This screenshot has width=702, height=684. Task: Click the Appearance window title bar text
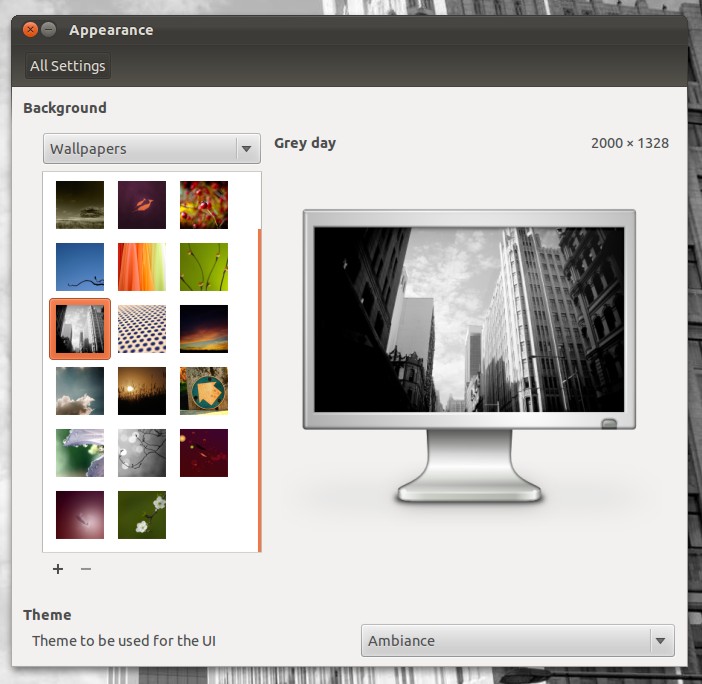click(111, 30)
